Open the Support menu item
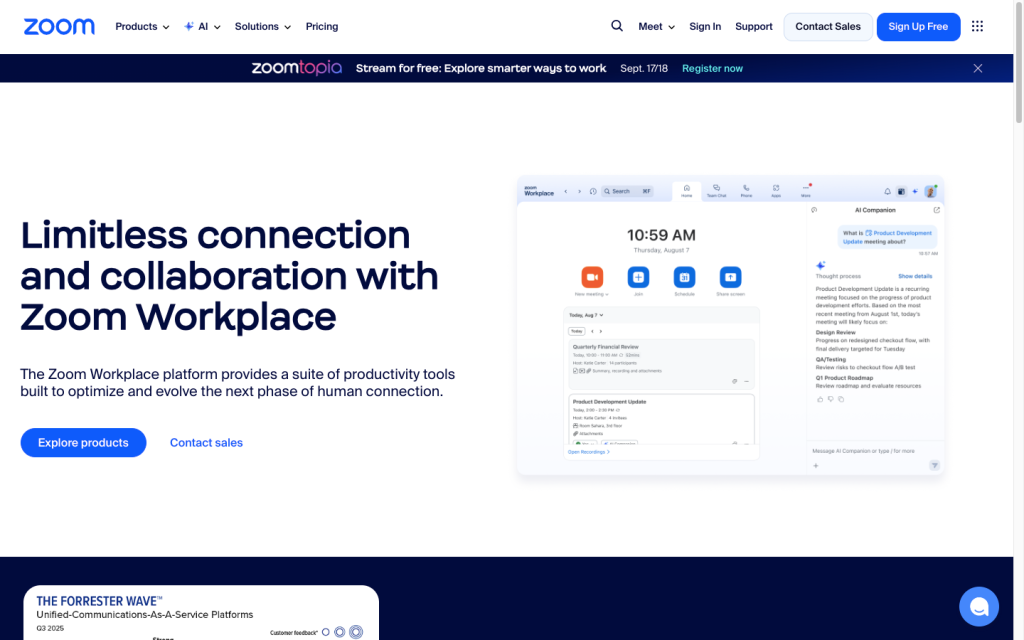 click(x=754, y=27)
